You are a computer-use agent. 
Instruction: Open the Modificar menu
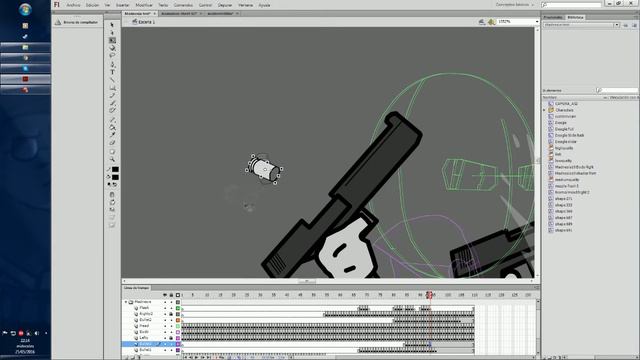click(x=144, y=5)
